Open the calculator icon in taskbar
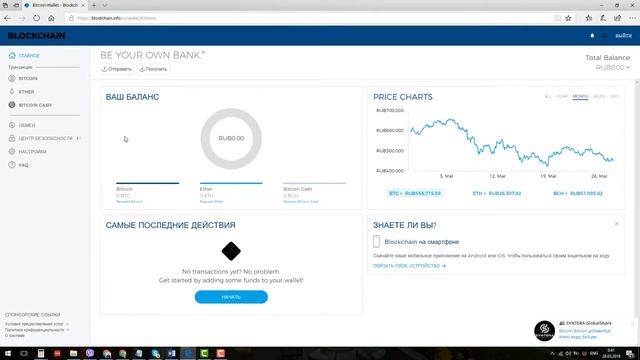 tap(41, 353)
